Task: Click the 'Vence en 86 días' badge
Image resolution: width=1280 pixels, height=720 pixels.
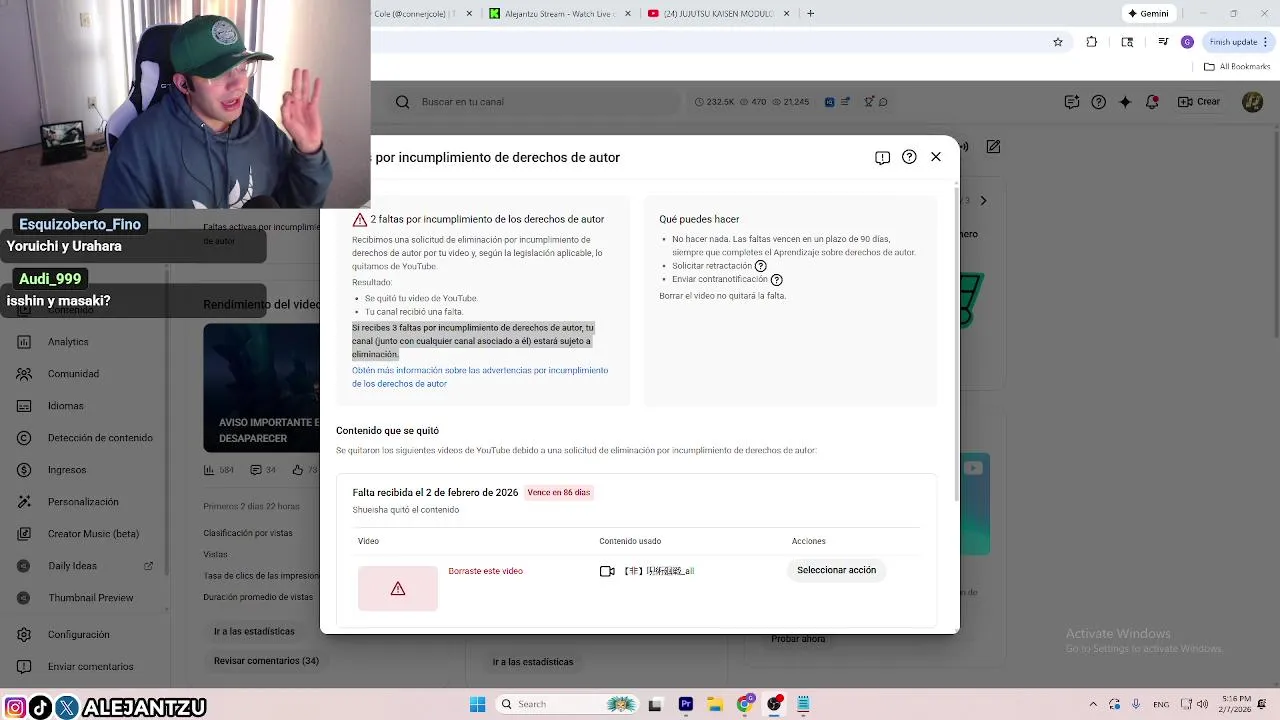Action: 559,492
